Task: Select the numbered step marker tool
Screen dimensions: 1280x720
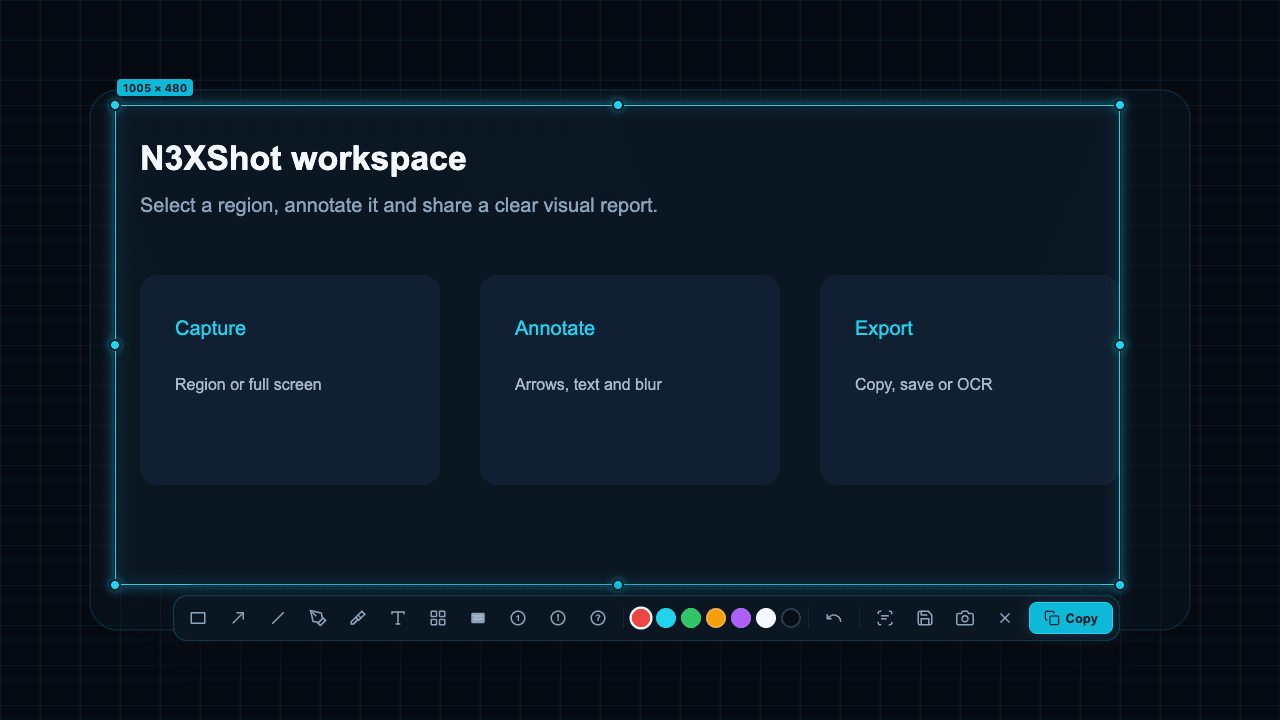Action: coord(518,618)
